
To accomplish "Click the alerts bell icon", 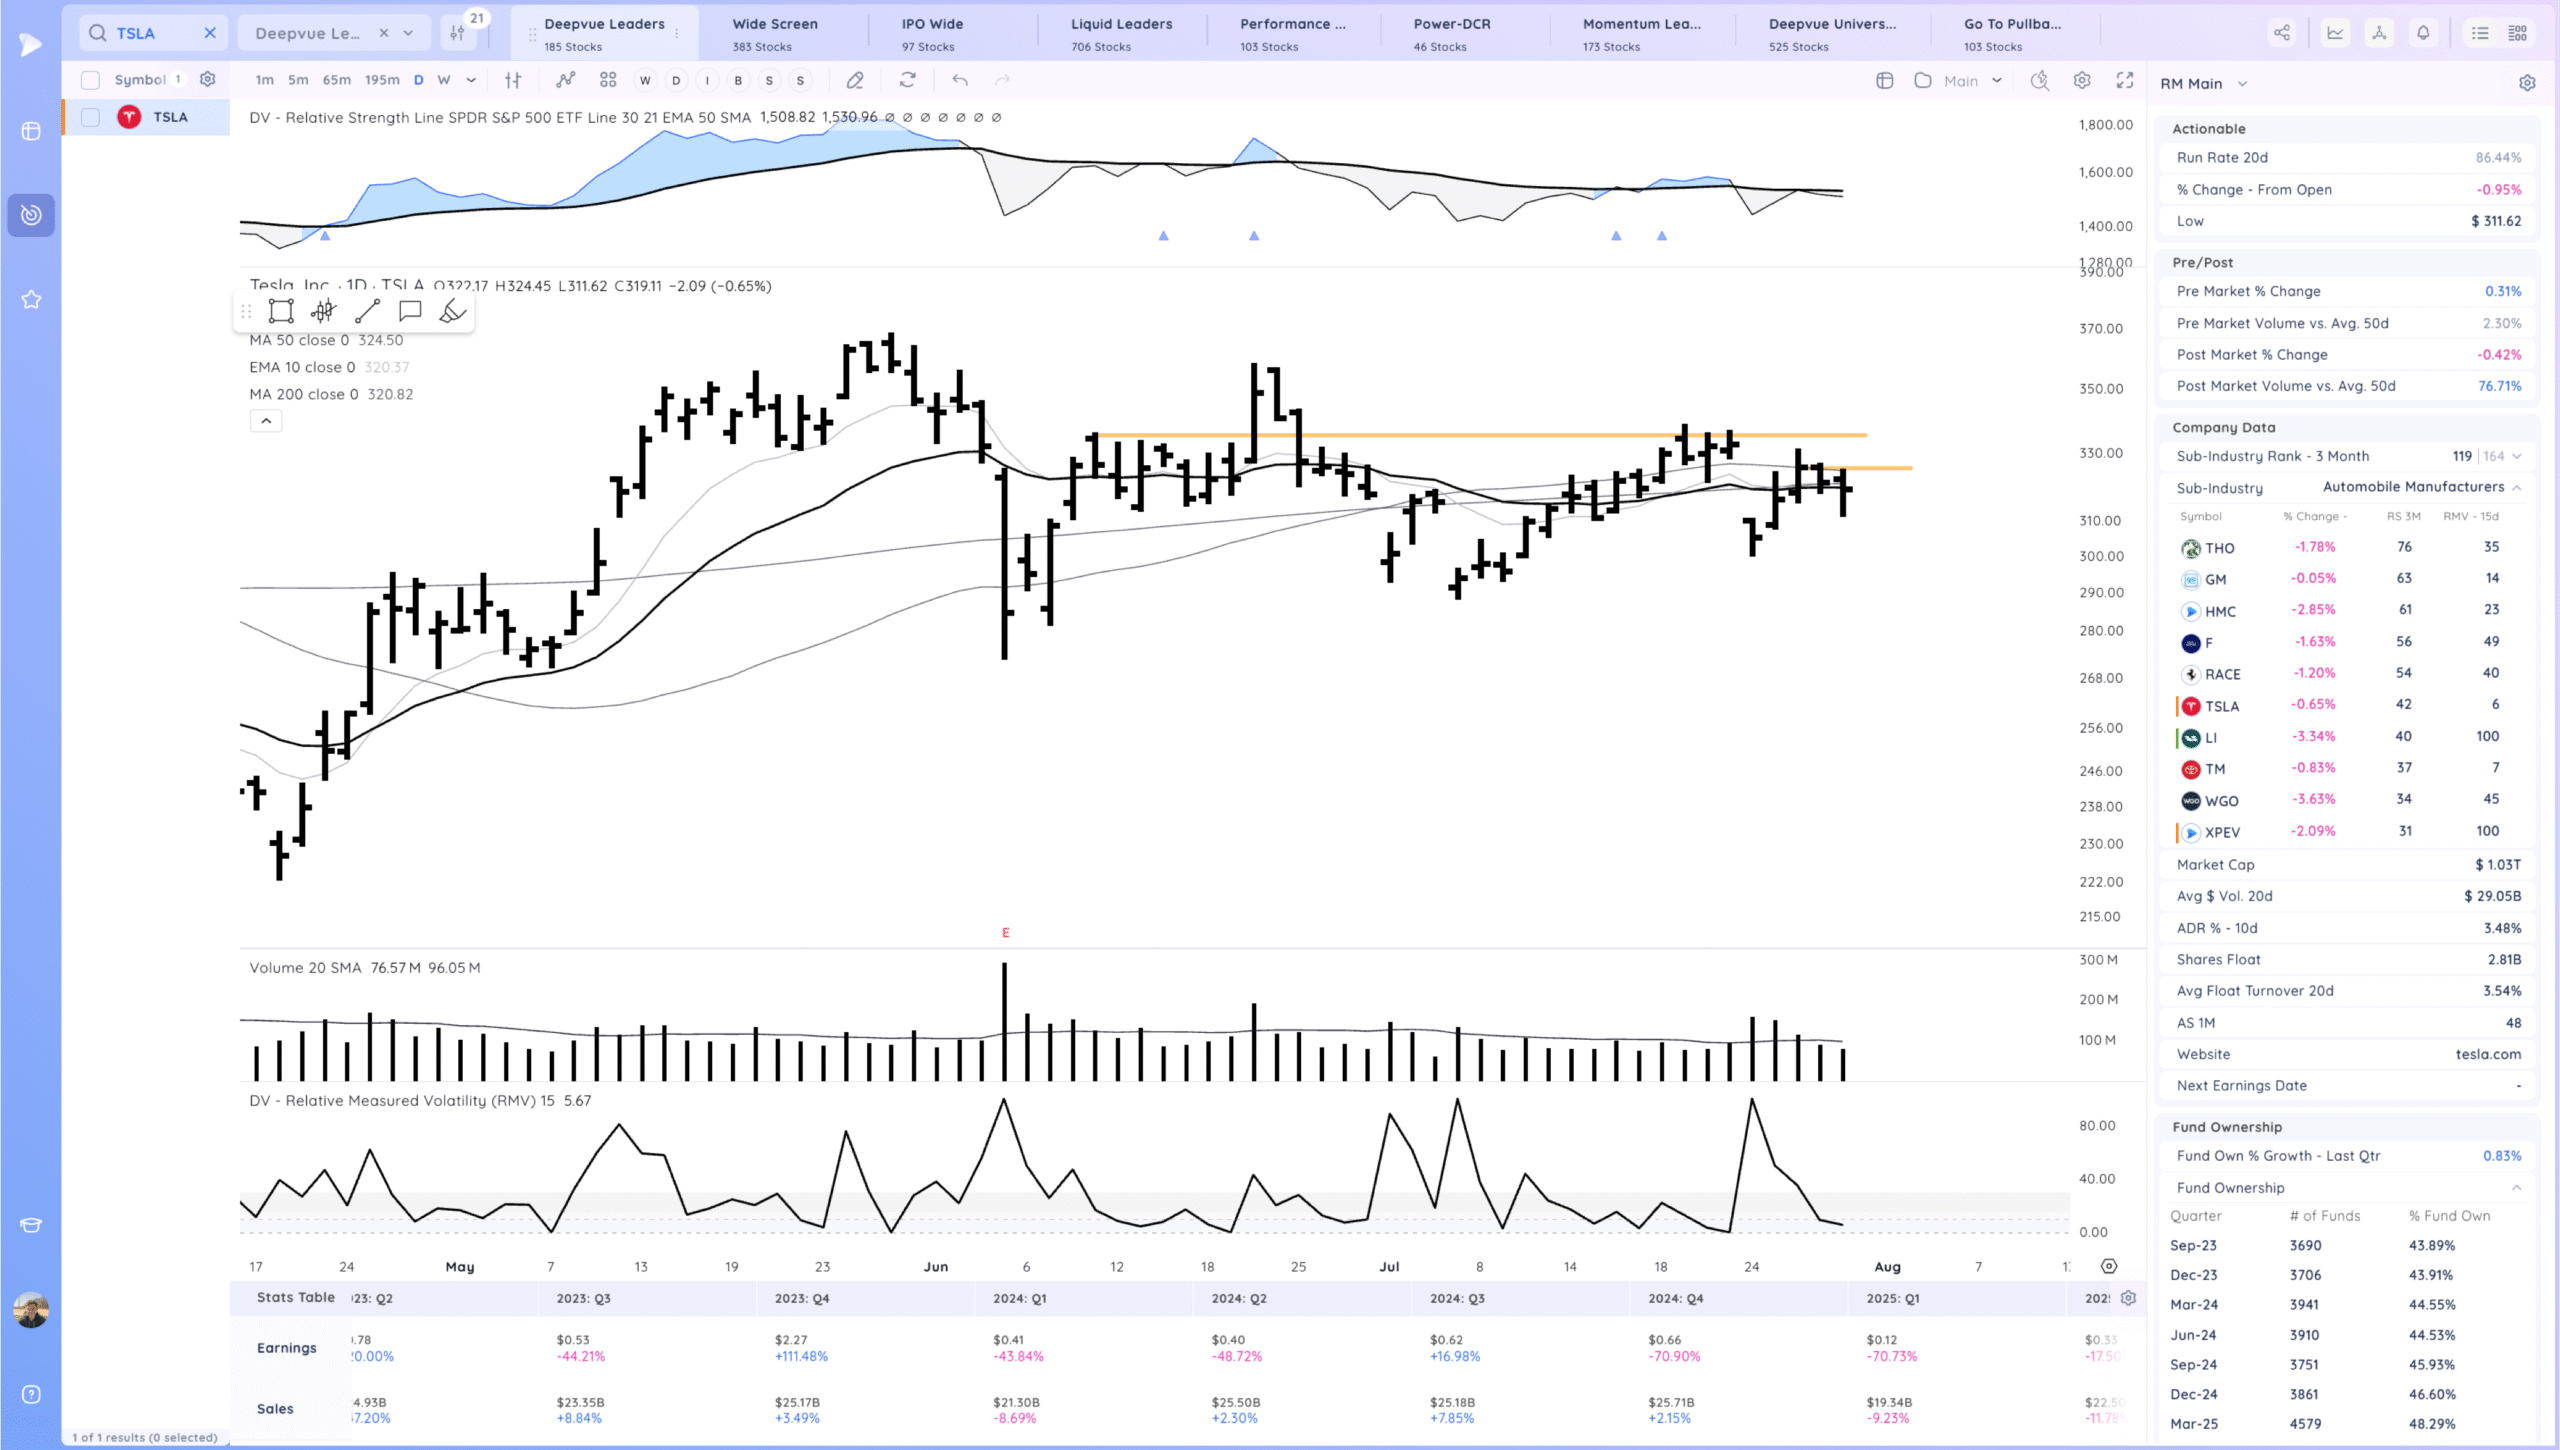I will pos(2423,33).
